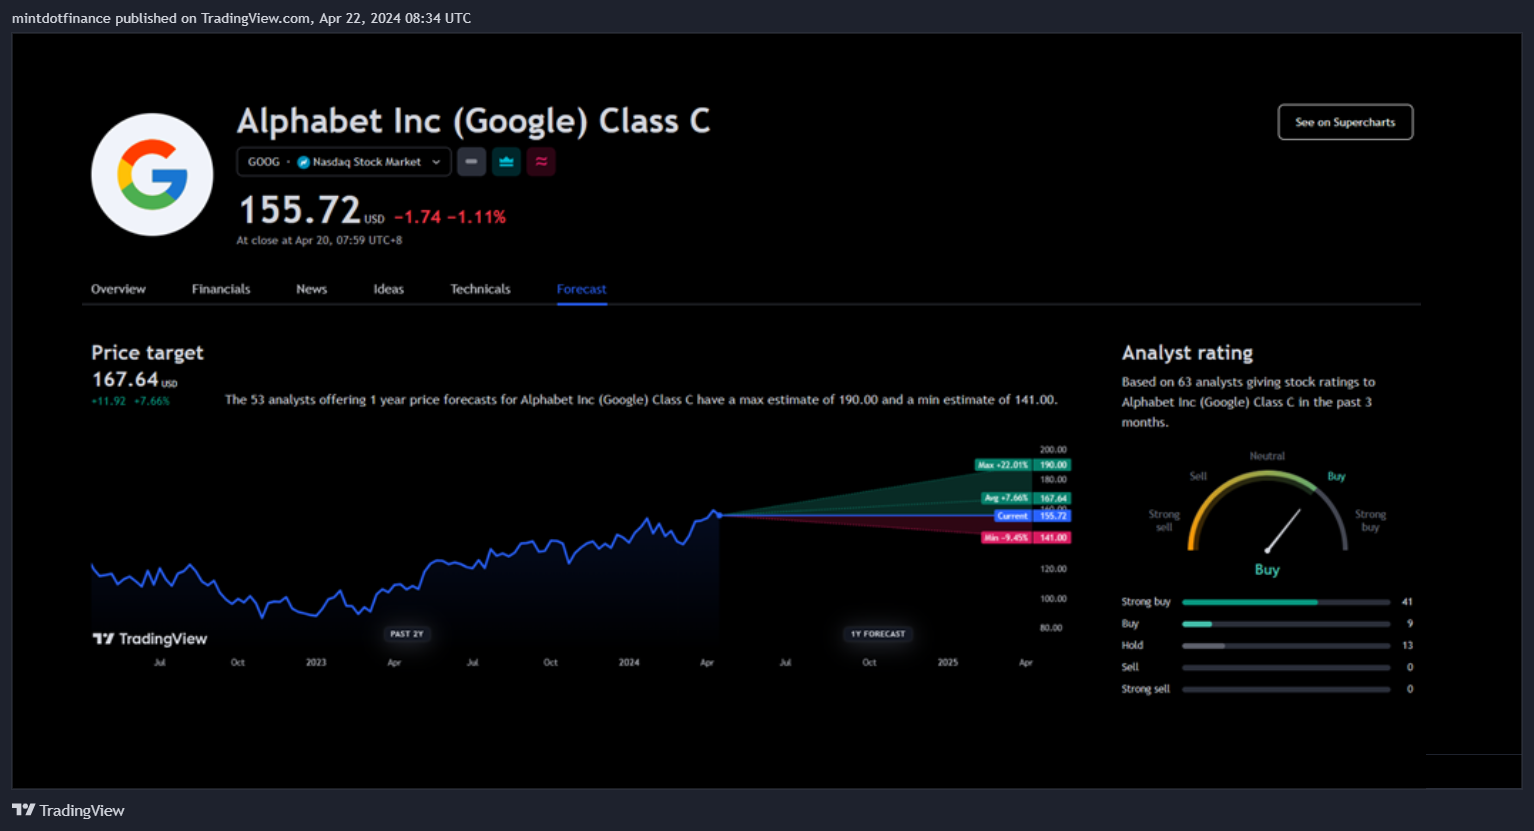Click the TradingView logo on the chart

tap(150, 639)
